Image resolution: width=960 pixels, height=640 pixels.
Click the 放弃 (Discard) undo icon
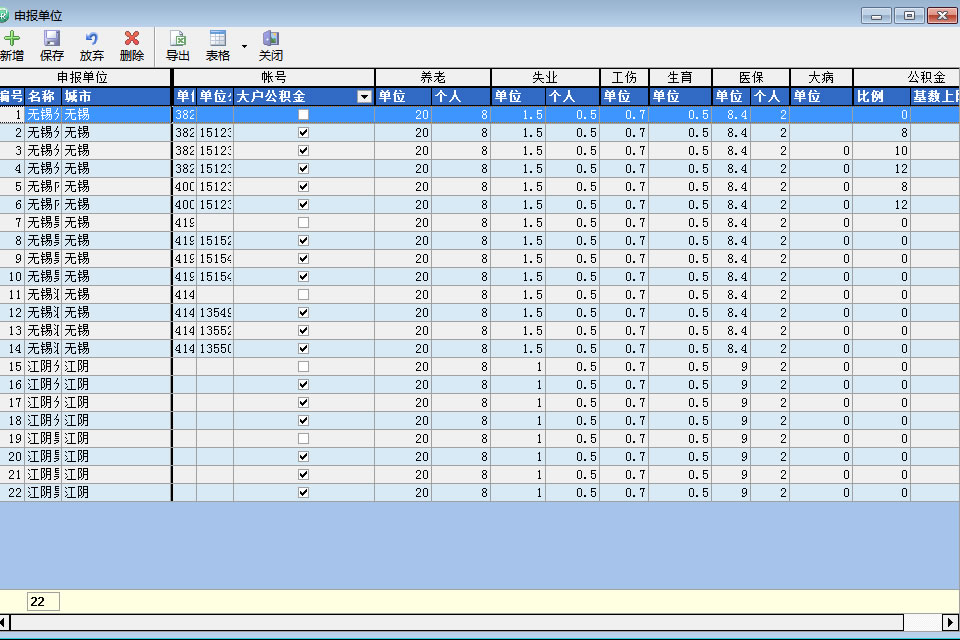[x=92, y=40]
